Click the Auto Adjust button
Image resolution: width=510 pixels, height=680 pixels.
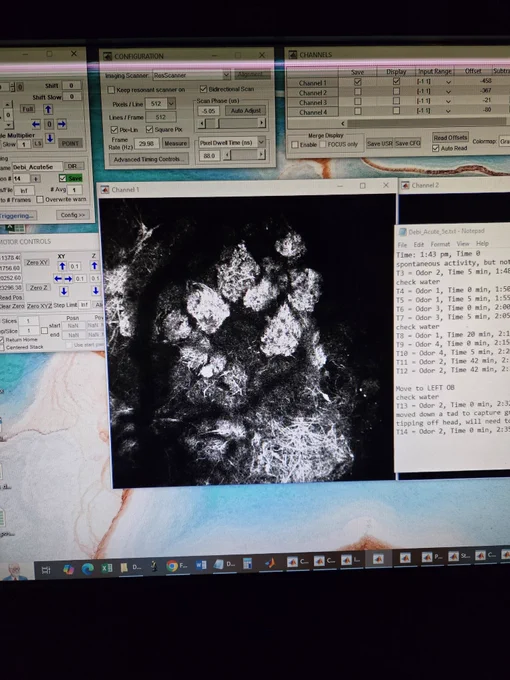click(x=246, y=111)
